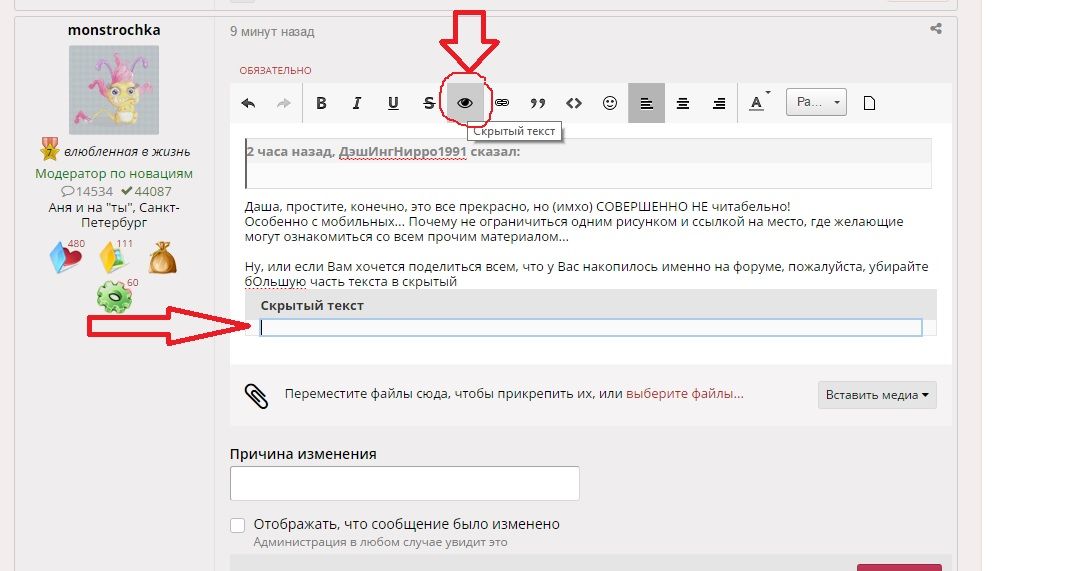Open the text color dropdown
Image resolution: width=1069 pixels, height=571 pixels.
(757, 103)
